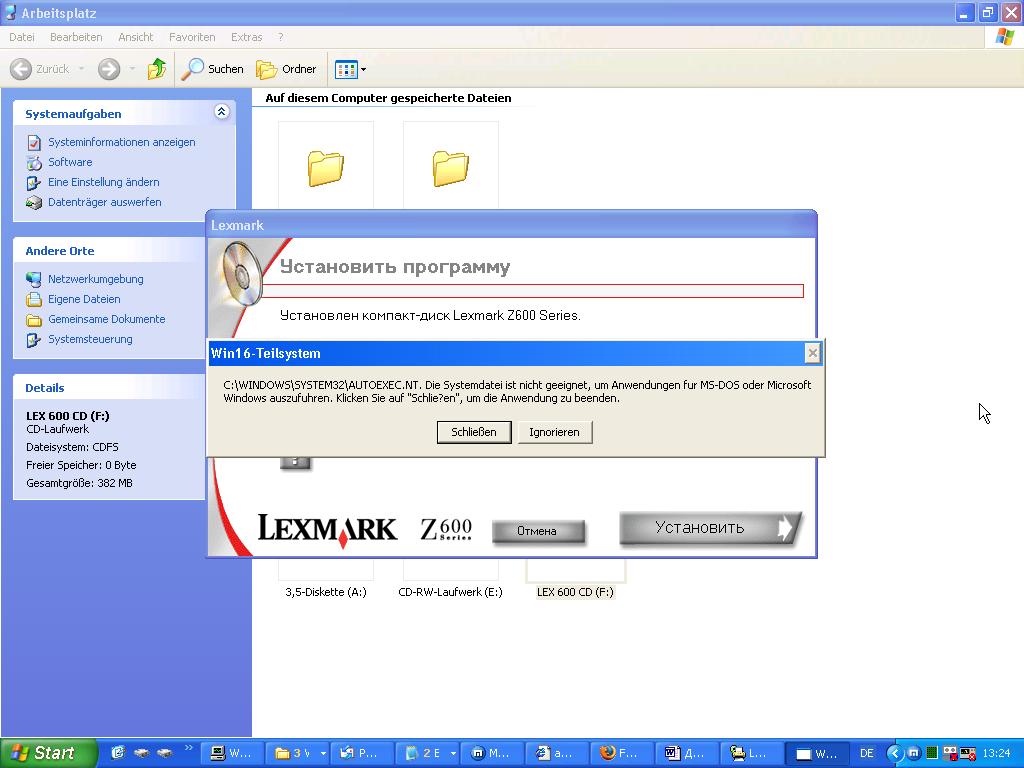Viewport: 1024px width, 768px height.
Task: Click the Отмена button in Lexmark installer
Action: (x=537, y=531)
